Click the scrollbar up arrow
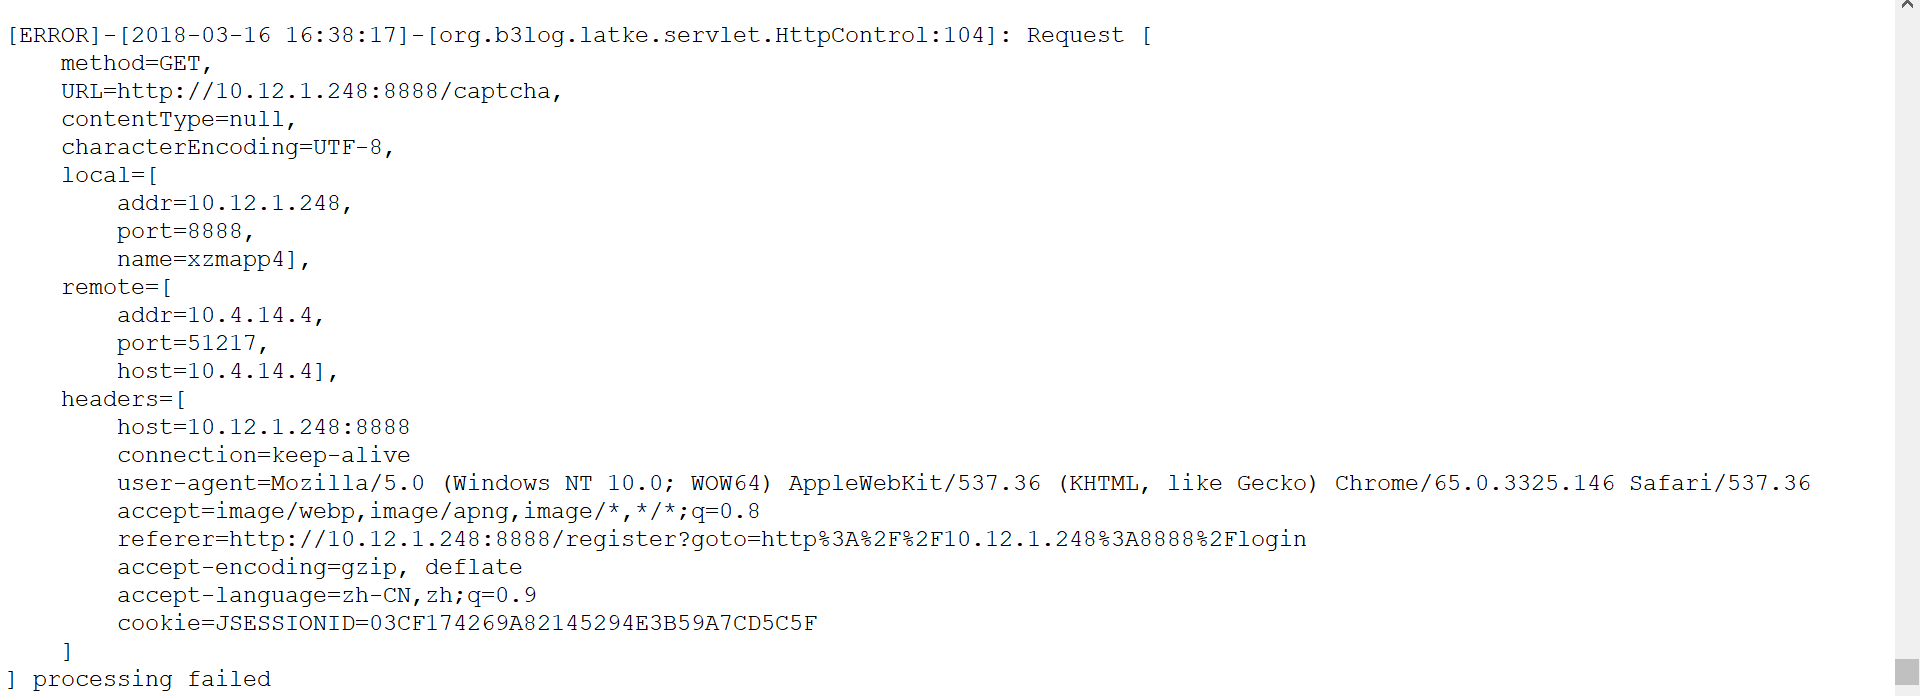 [x=1907, y=6]
